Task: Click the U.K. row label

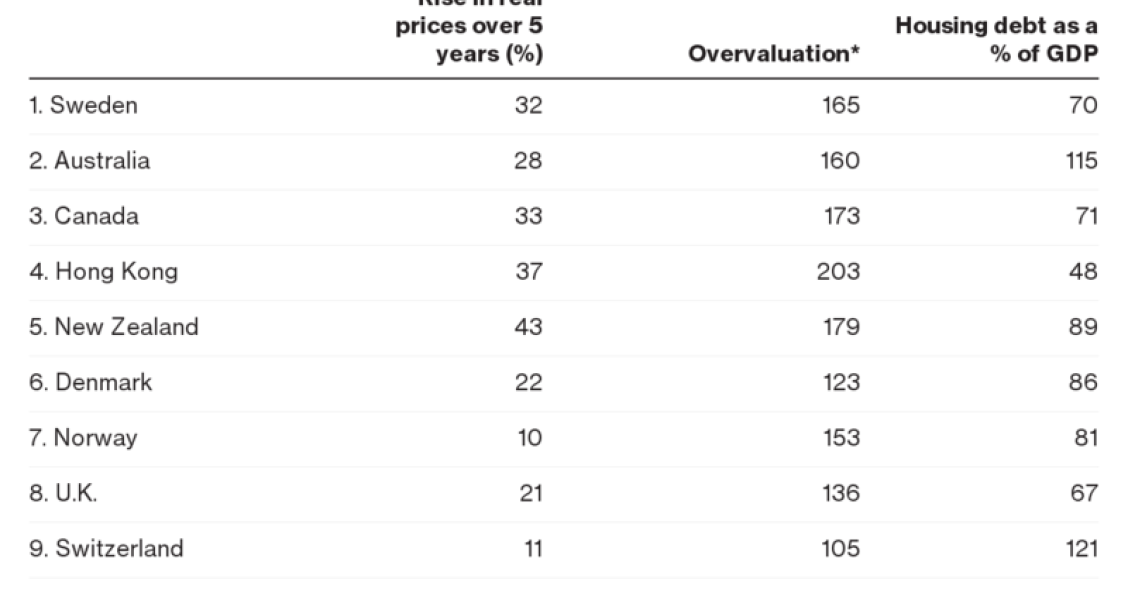Action: 63,493
